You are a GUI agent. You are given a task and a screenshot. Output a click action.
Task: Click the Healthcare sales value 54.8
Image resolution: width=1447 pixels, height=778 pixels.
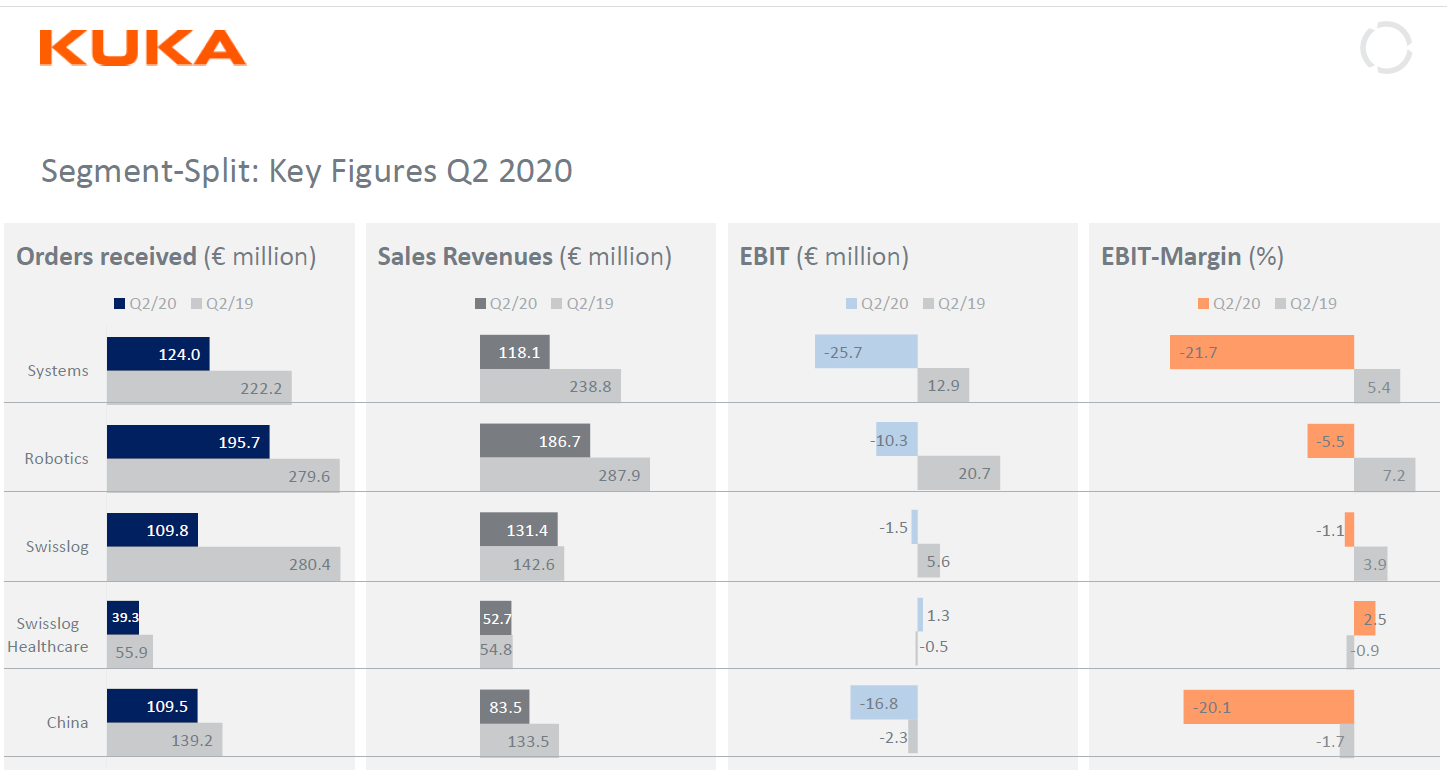[x=496, y=651]
